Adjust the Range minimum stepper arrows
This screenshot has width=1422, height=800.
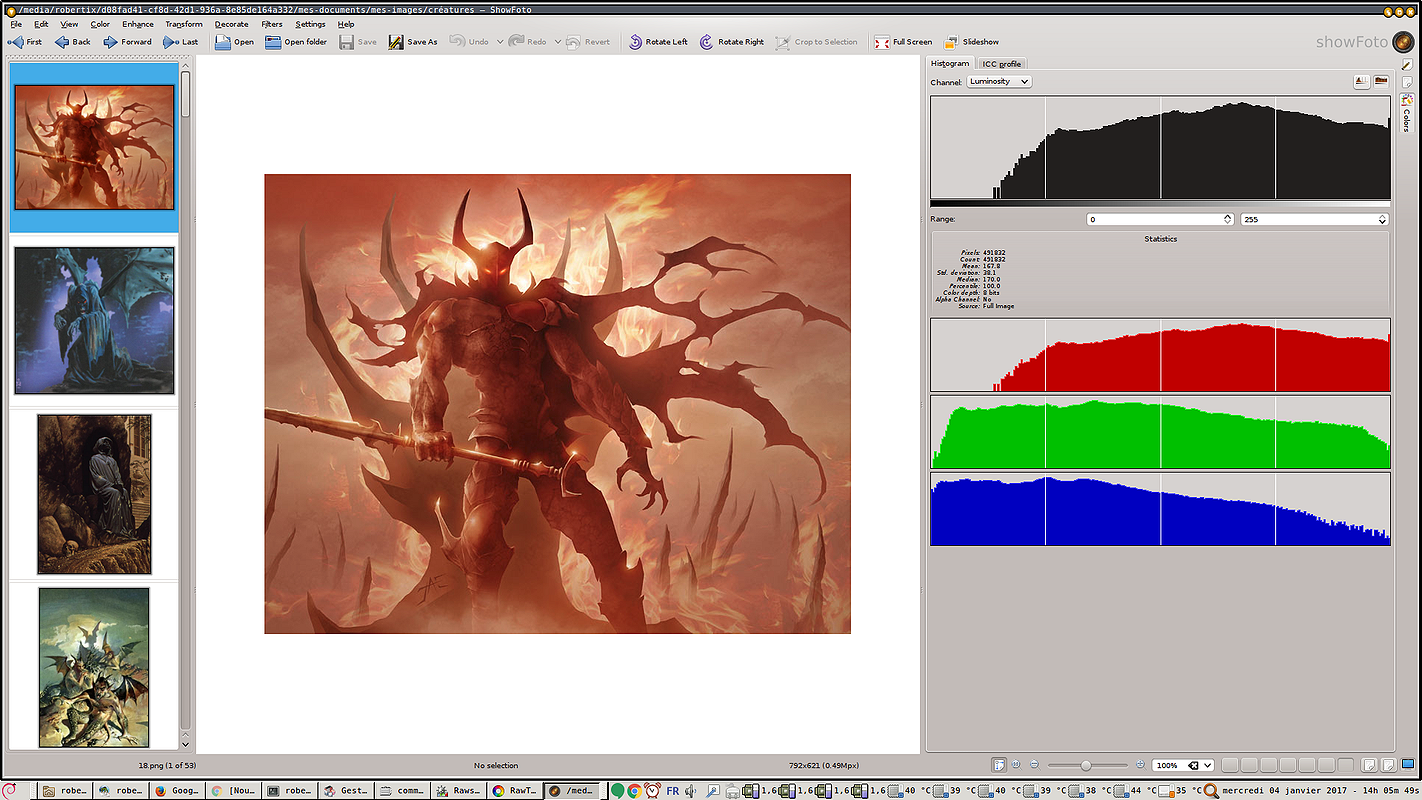pyautogui.click(x=1228, y=219)
